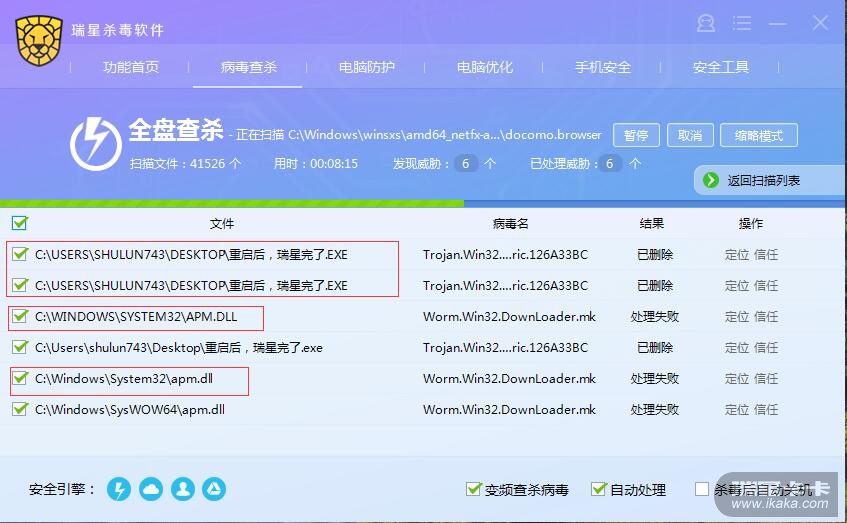The width and height of the screenshot is (847, 523).
Task: Uncheck C:\Windows\SysWOW64\apm.dll checkbox
Action: point(20,409)
